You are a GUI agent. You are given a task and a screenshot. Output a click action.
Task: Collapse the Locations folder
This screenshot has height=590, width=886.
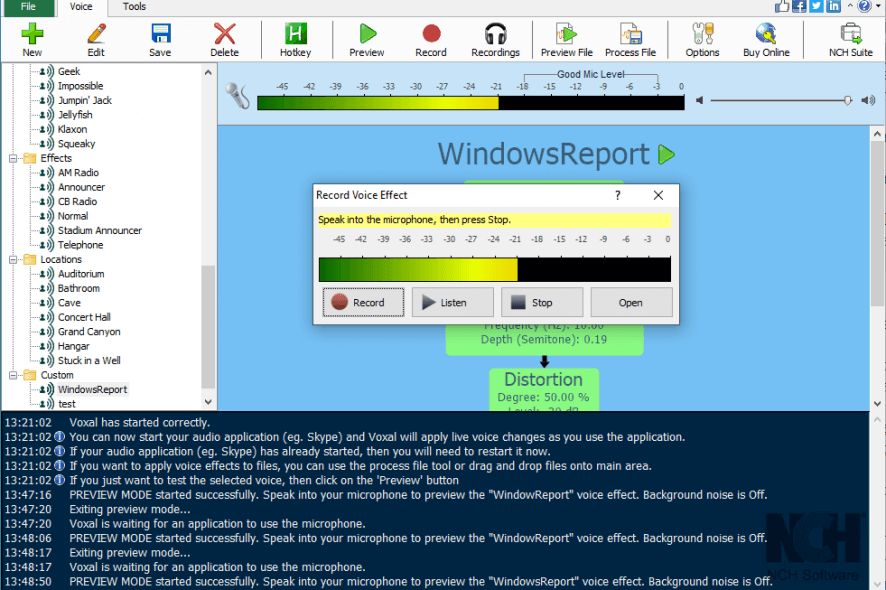[13, 259]
